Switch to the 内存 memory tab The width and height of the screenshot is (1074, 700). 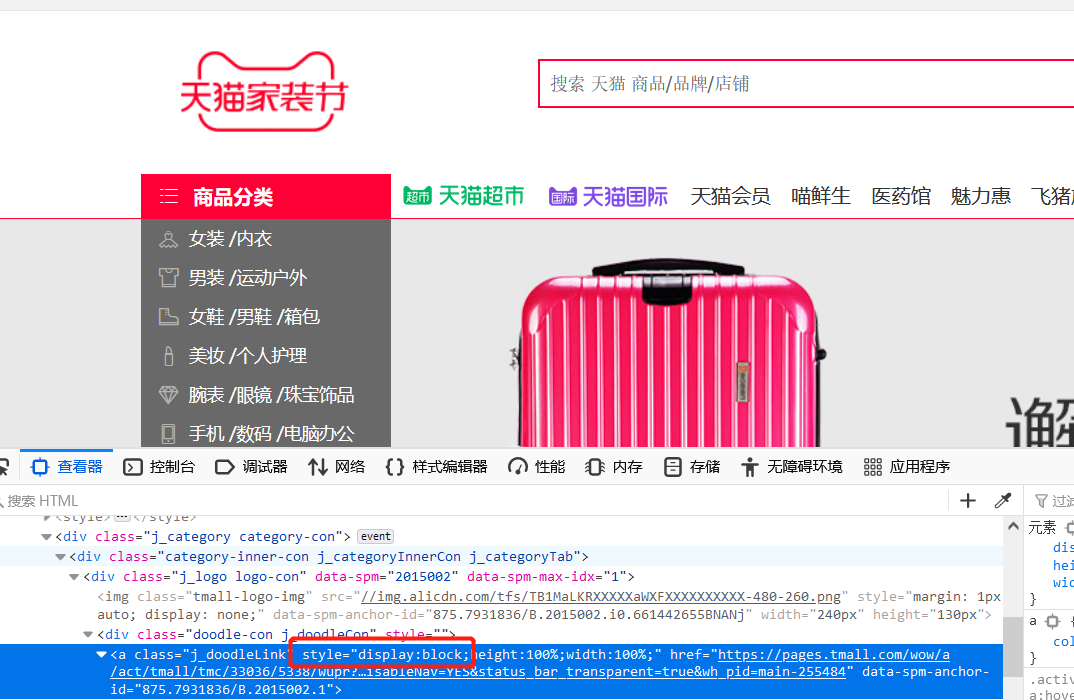click(614, 467)
